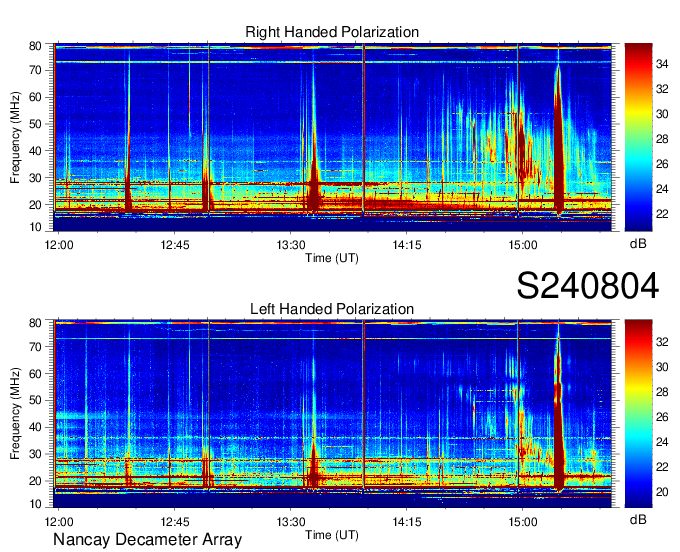Click the 13:30 tick under the left-handed plot
Viewport: 680px width, 552px height.
click(x=291, y=522)
